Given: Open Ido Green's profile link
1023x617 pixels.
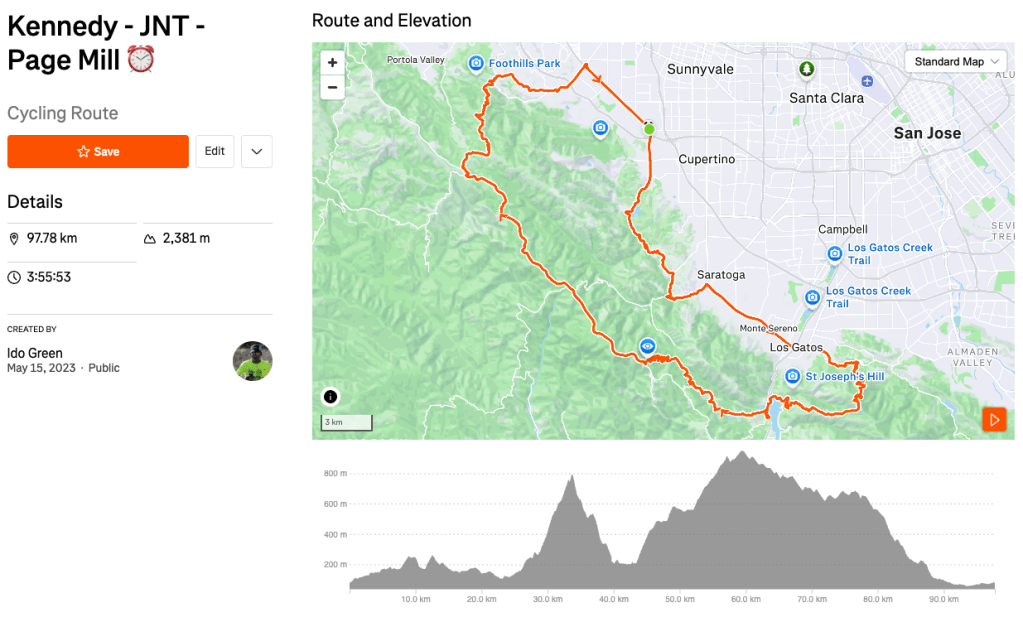Looking at the screenshot, I should tap(35, 353).
